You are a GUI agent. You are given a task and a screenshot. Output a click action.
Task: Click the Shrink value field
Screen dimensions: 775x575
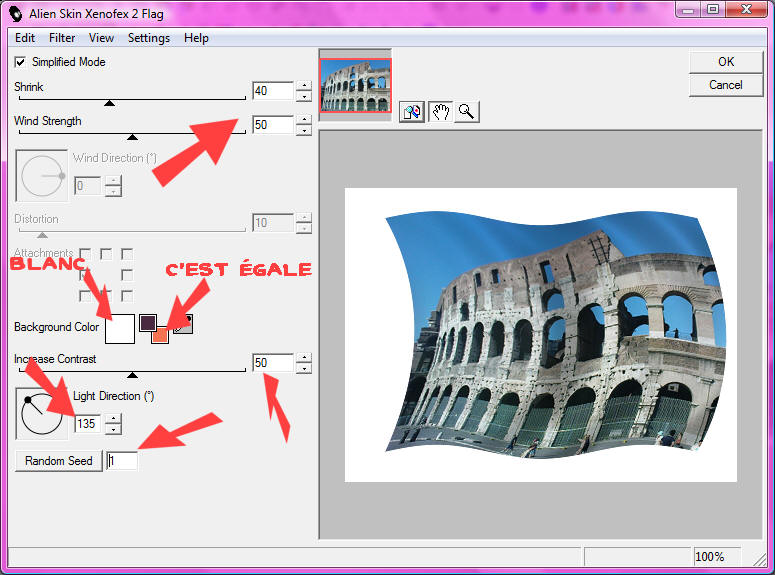point(273,91)
